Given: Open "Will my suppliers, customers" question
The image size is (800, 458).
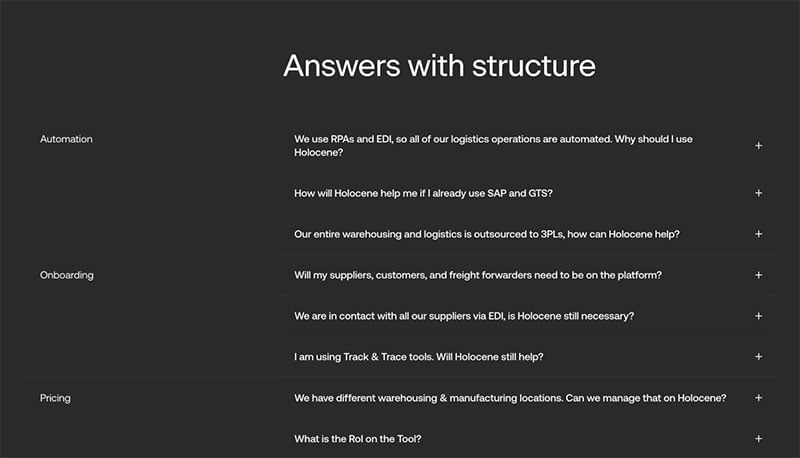Looking at the screenshot, I should [478, 275].
